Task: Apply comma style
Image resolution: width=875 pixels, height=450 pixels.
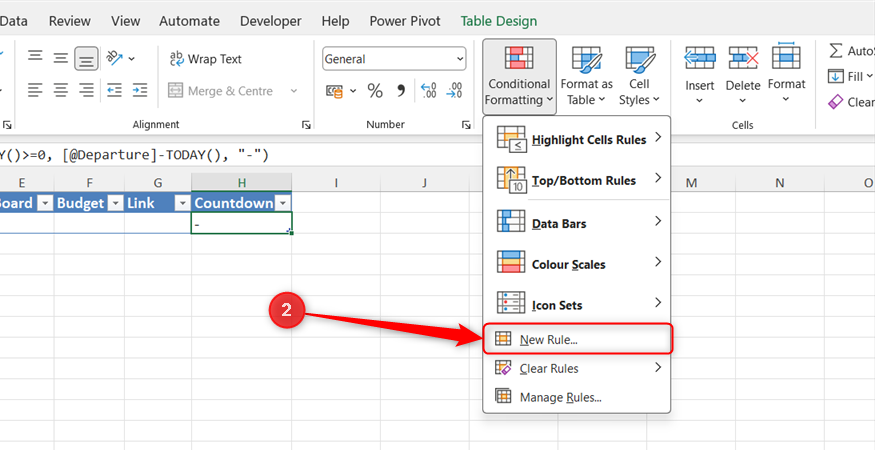Action: (x=401, y=91)
